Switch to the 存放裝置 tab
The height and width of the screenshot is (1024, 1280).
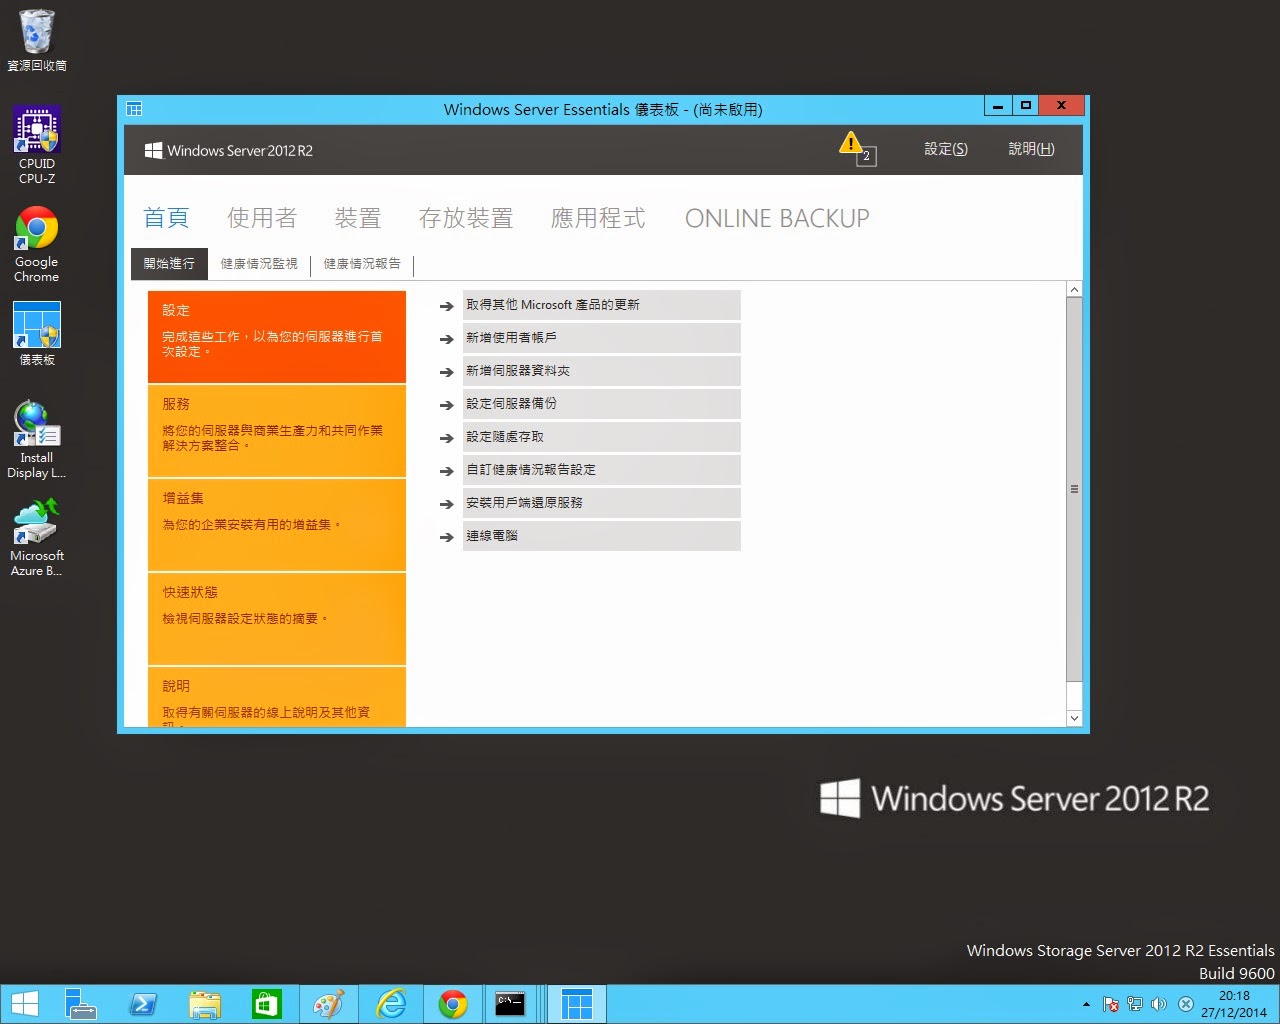pos(466,218)
